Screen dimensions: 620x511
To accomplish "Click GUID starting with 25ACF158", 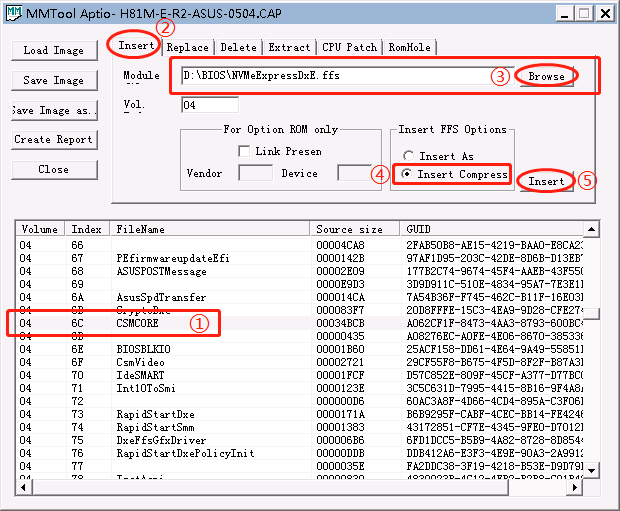I will click(495, 349).
